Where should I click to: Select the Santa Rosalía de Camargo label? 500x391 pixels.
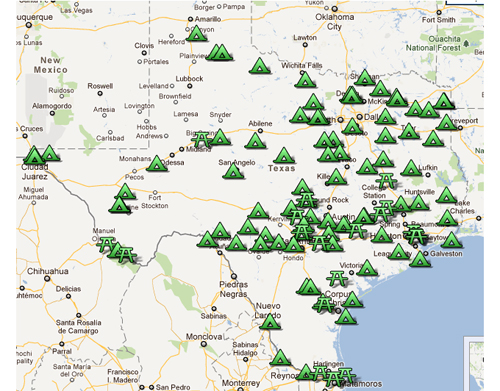[x=78, y=327]
